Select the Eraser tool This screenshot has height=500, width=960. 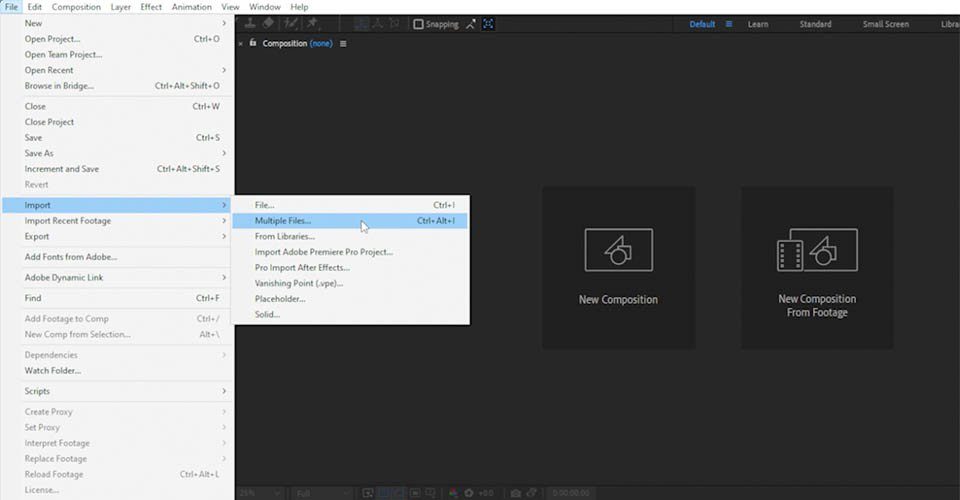coord(268,23)
